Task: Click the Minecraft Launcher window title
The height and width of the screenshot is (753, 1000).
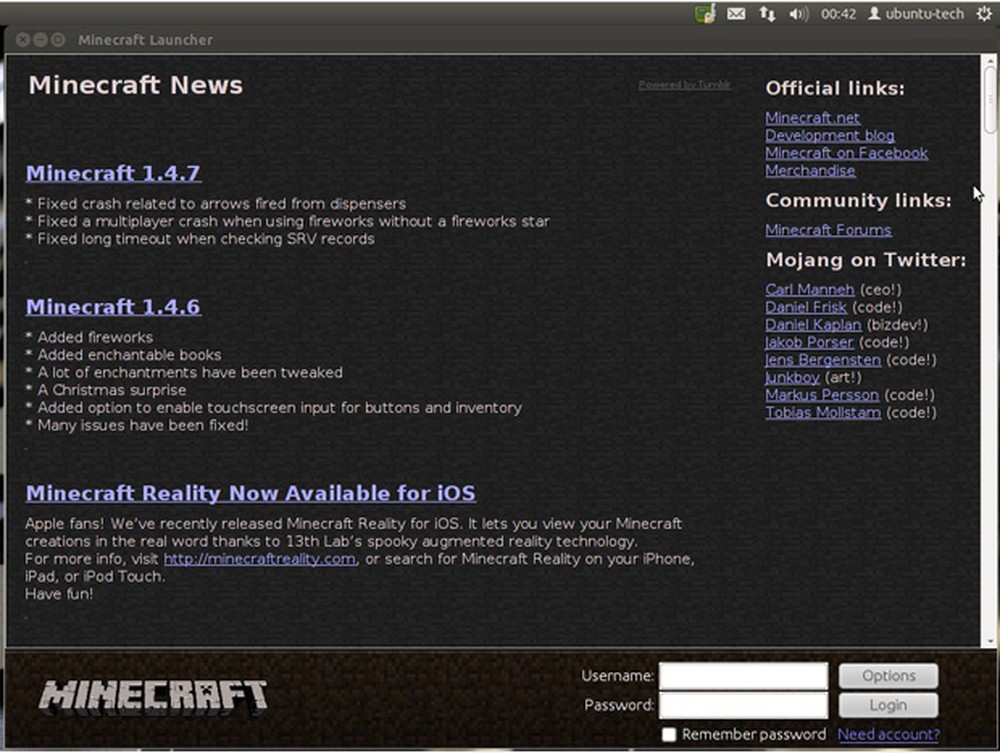Action: (x=145, y=40)
